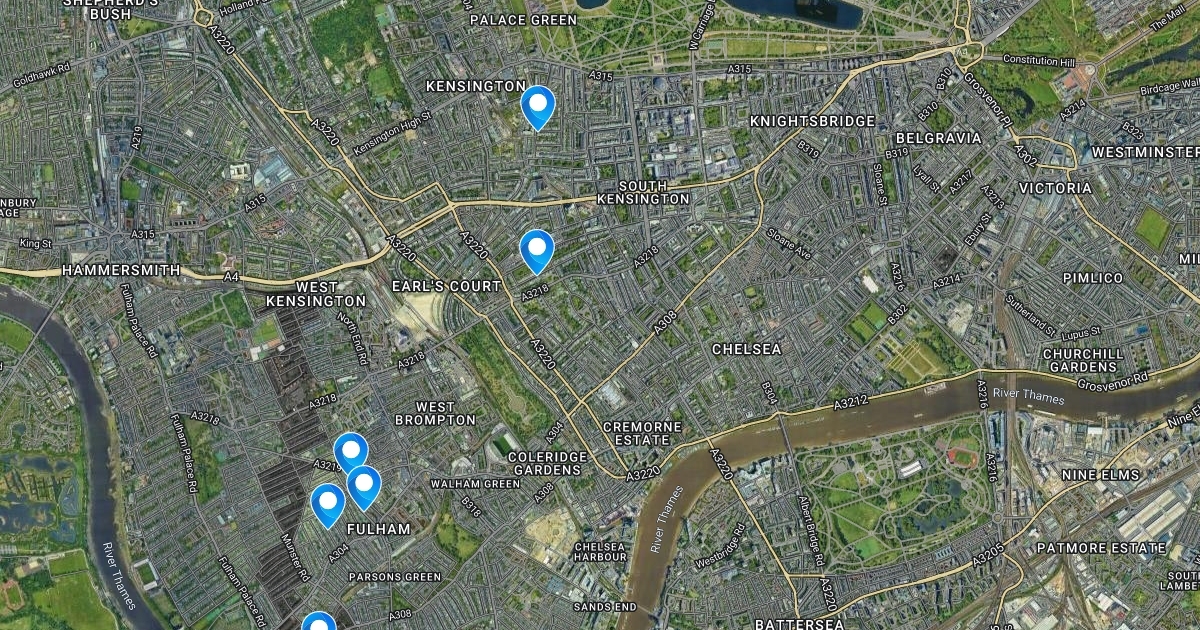Image resolution: width=1200 pixels, height=630 pixels.
Task: Click the map pin below the Kensington label
Action: click(538, 107)
